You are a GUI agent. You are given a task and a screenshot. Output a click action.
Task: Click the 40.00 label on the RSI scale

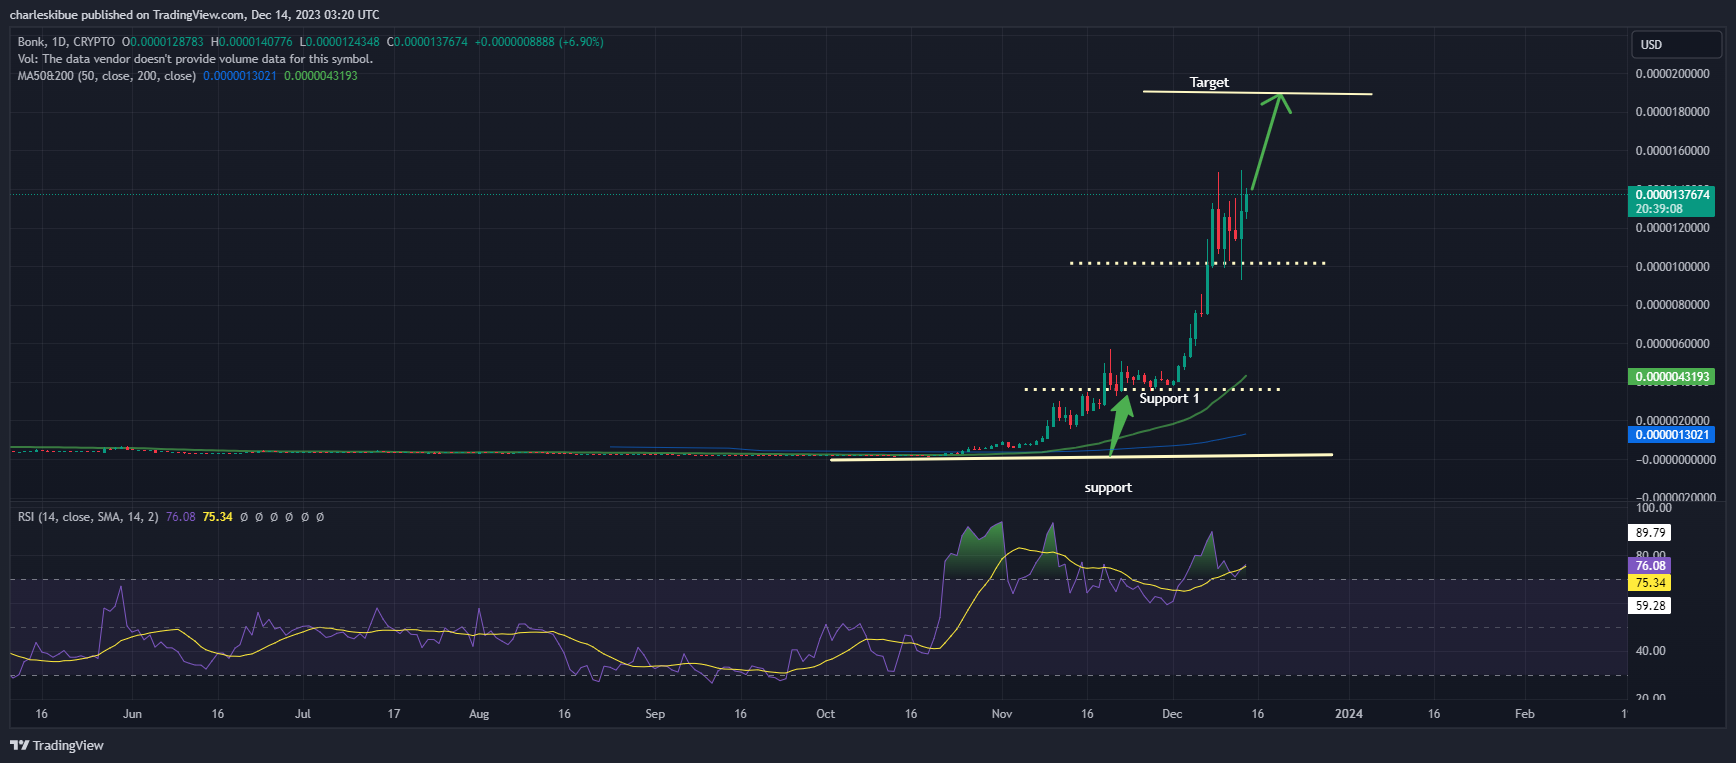[x=1650, y=651]
